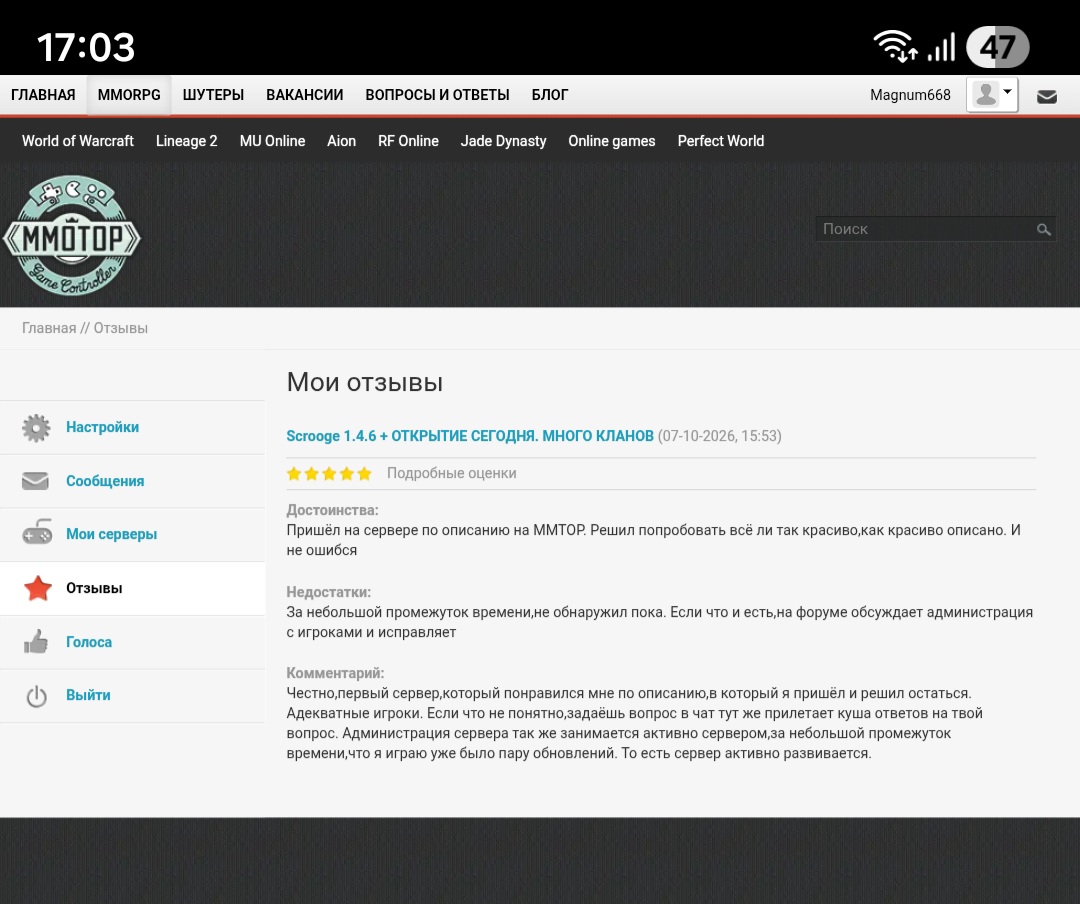Viewport: 1080px width, 904px height.
Task: Click the MMOTOP Game Controller logo
Action: 72,236
